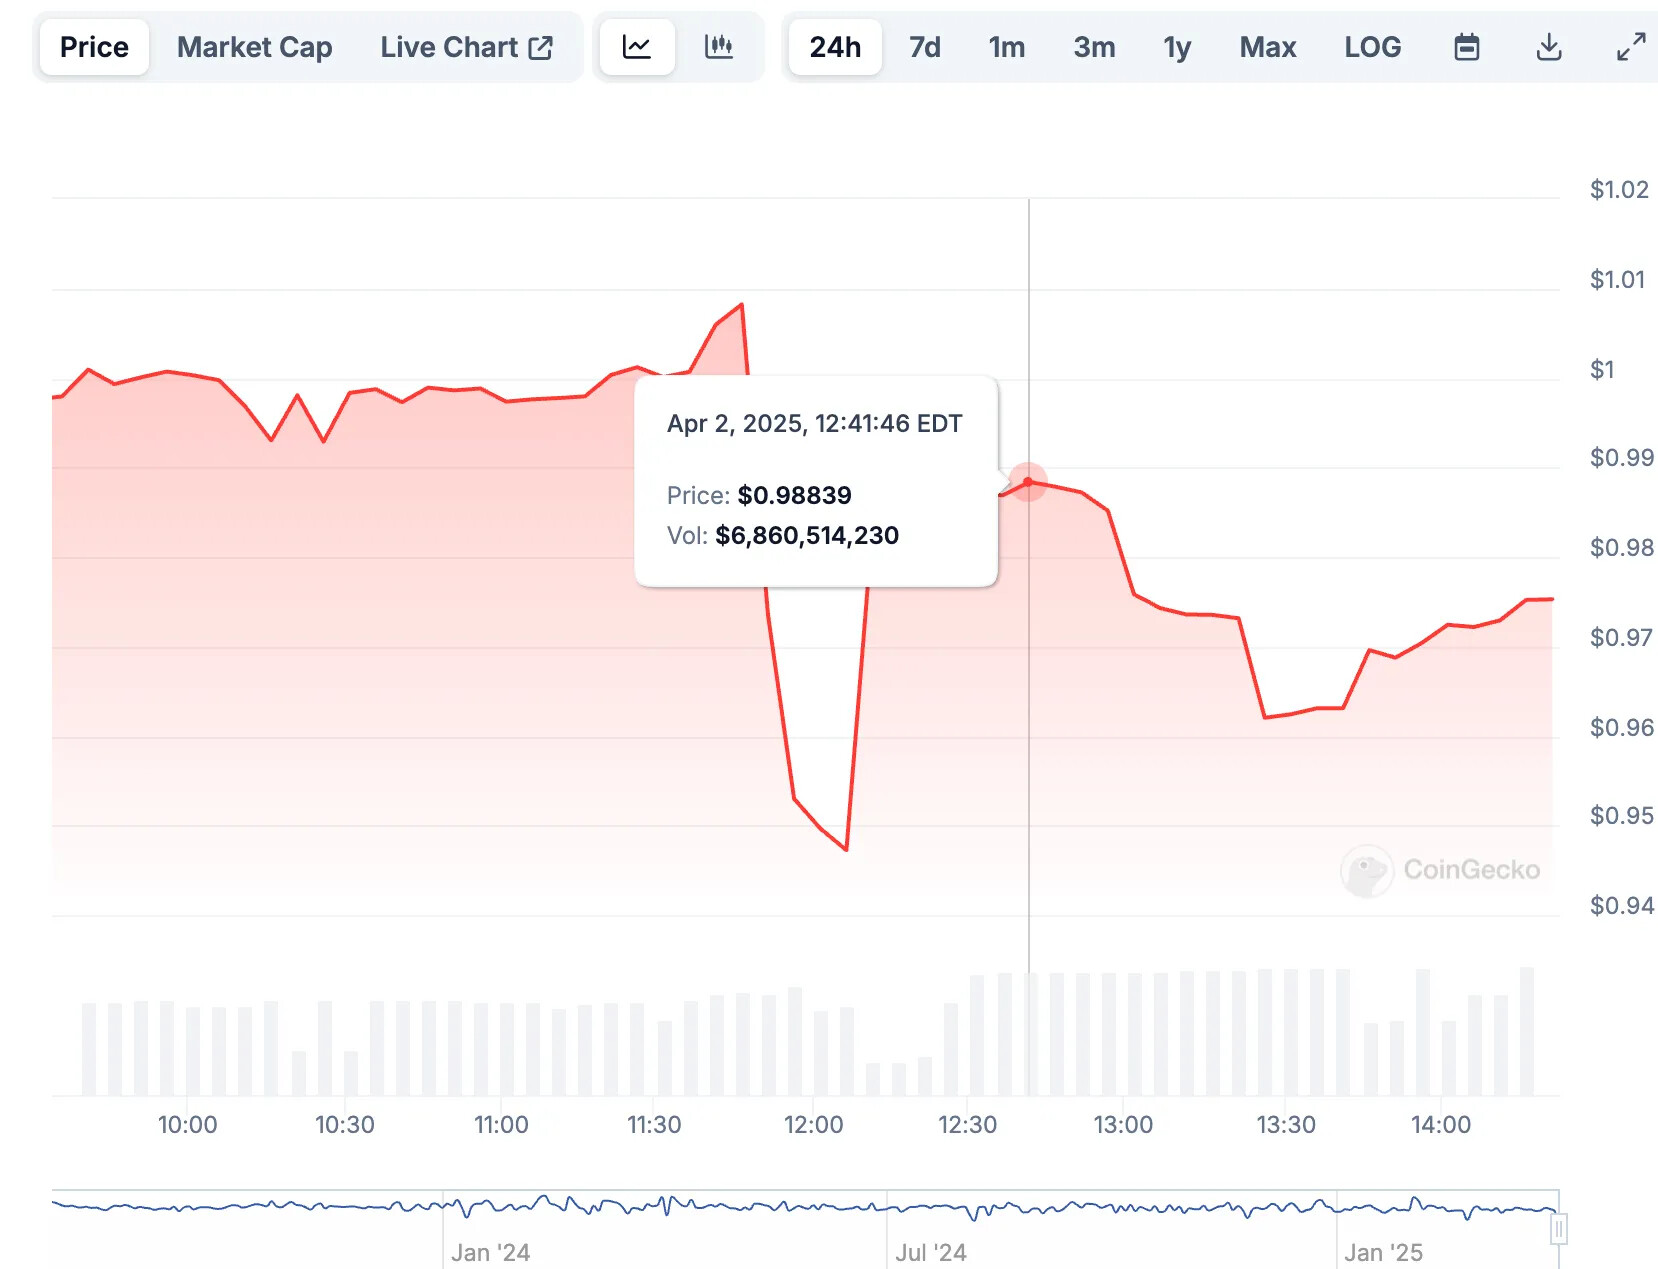Click the highlighted price data point
Screen dimensions: 1658x1269
pos(1028,482)
